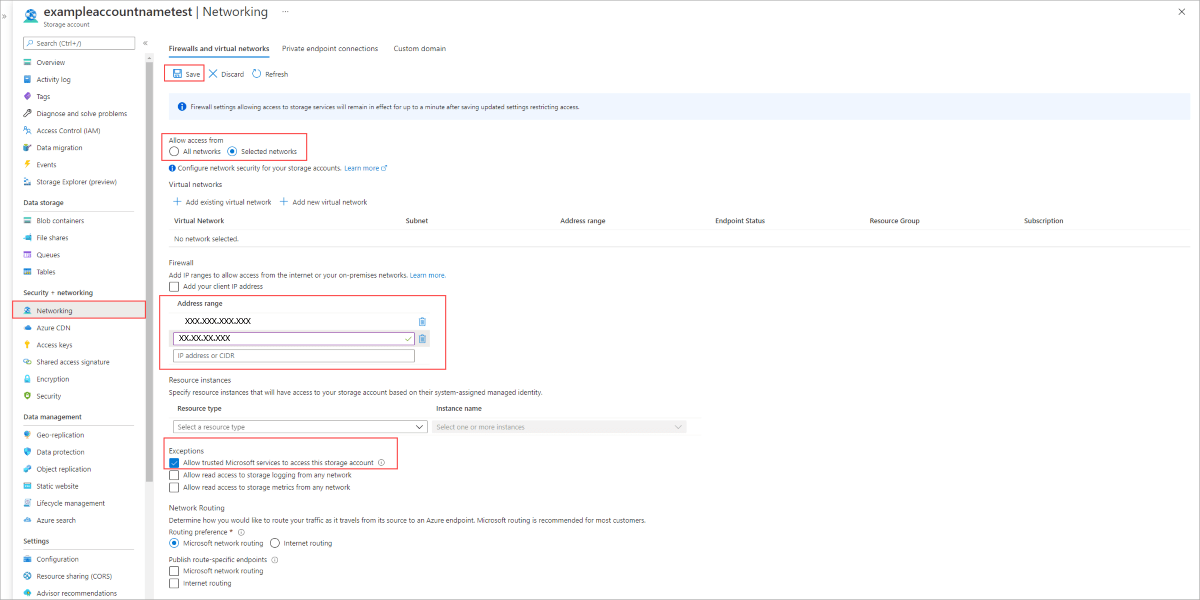The width and height of the screenshot is (1200, 600).
Task: Collapse the left navigation pane
Action: (147, 42)
